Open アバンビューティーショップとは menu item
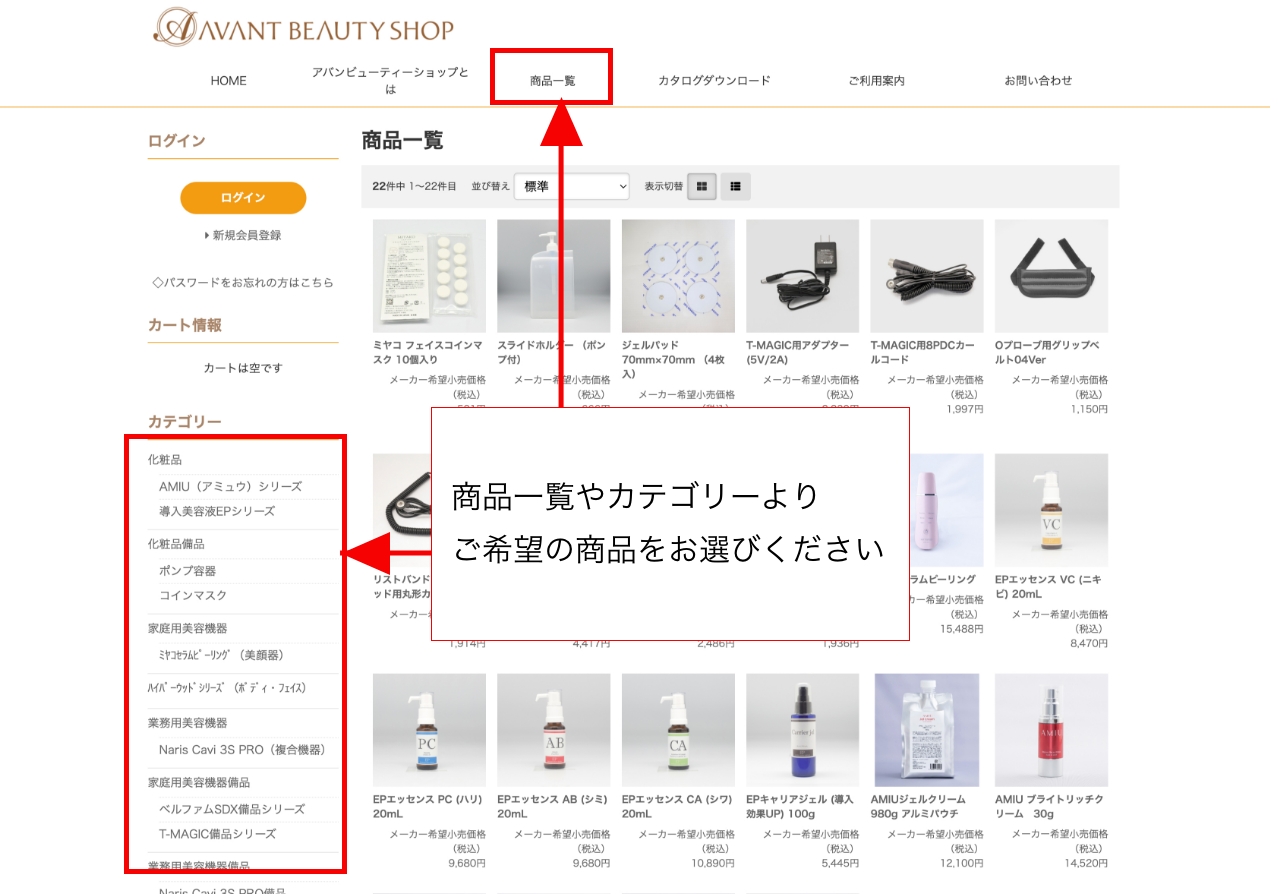 (x=390, y=81)
